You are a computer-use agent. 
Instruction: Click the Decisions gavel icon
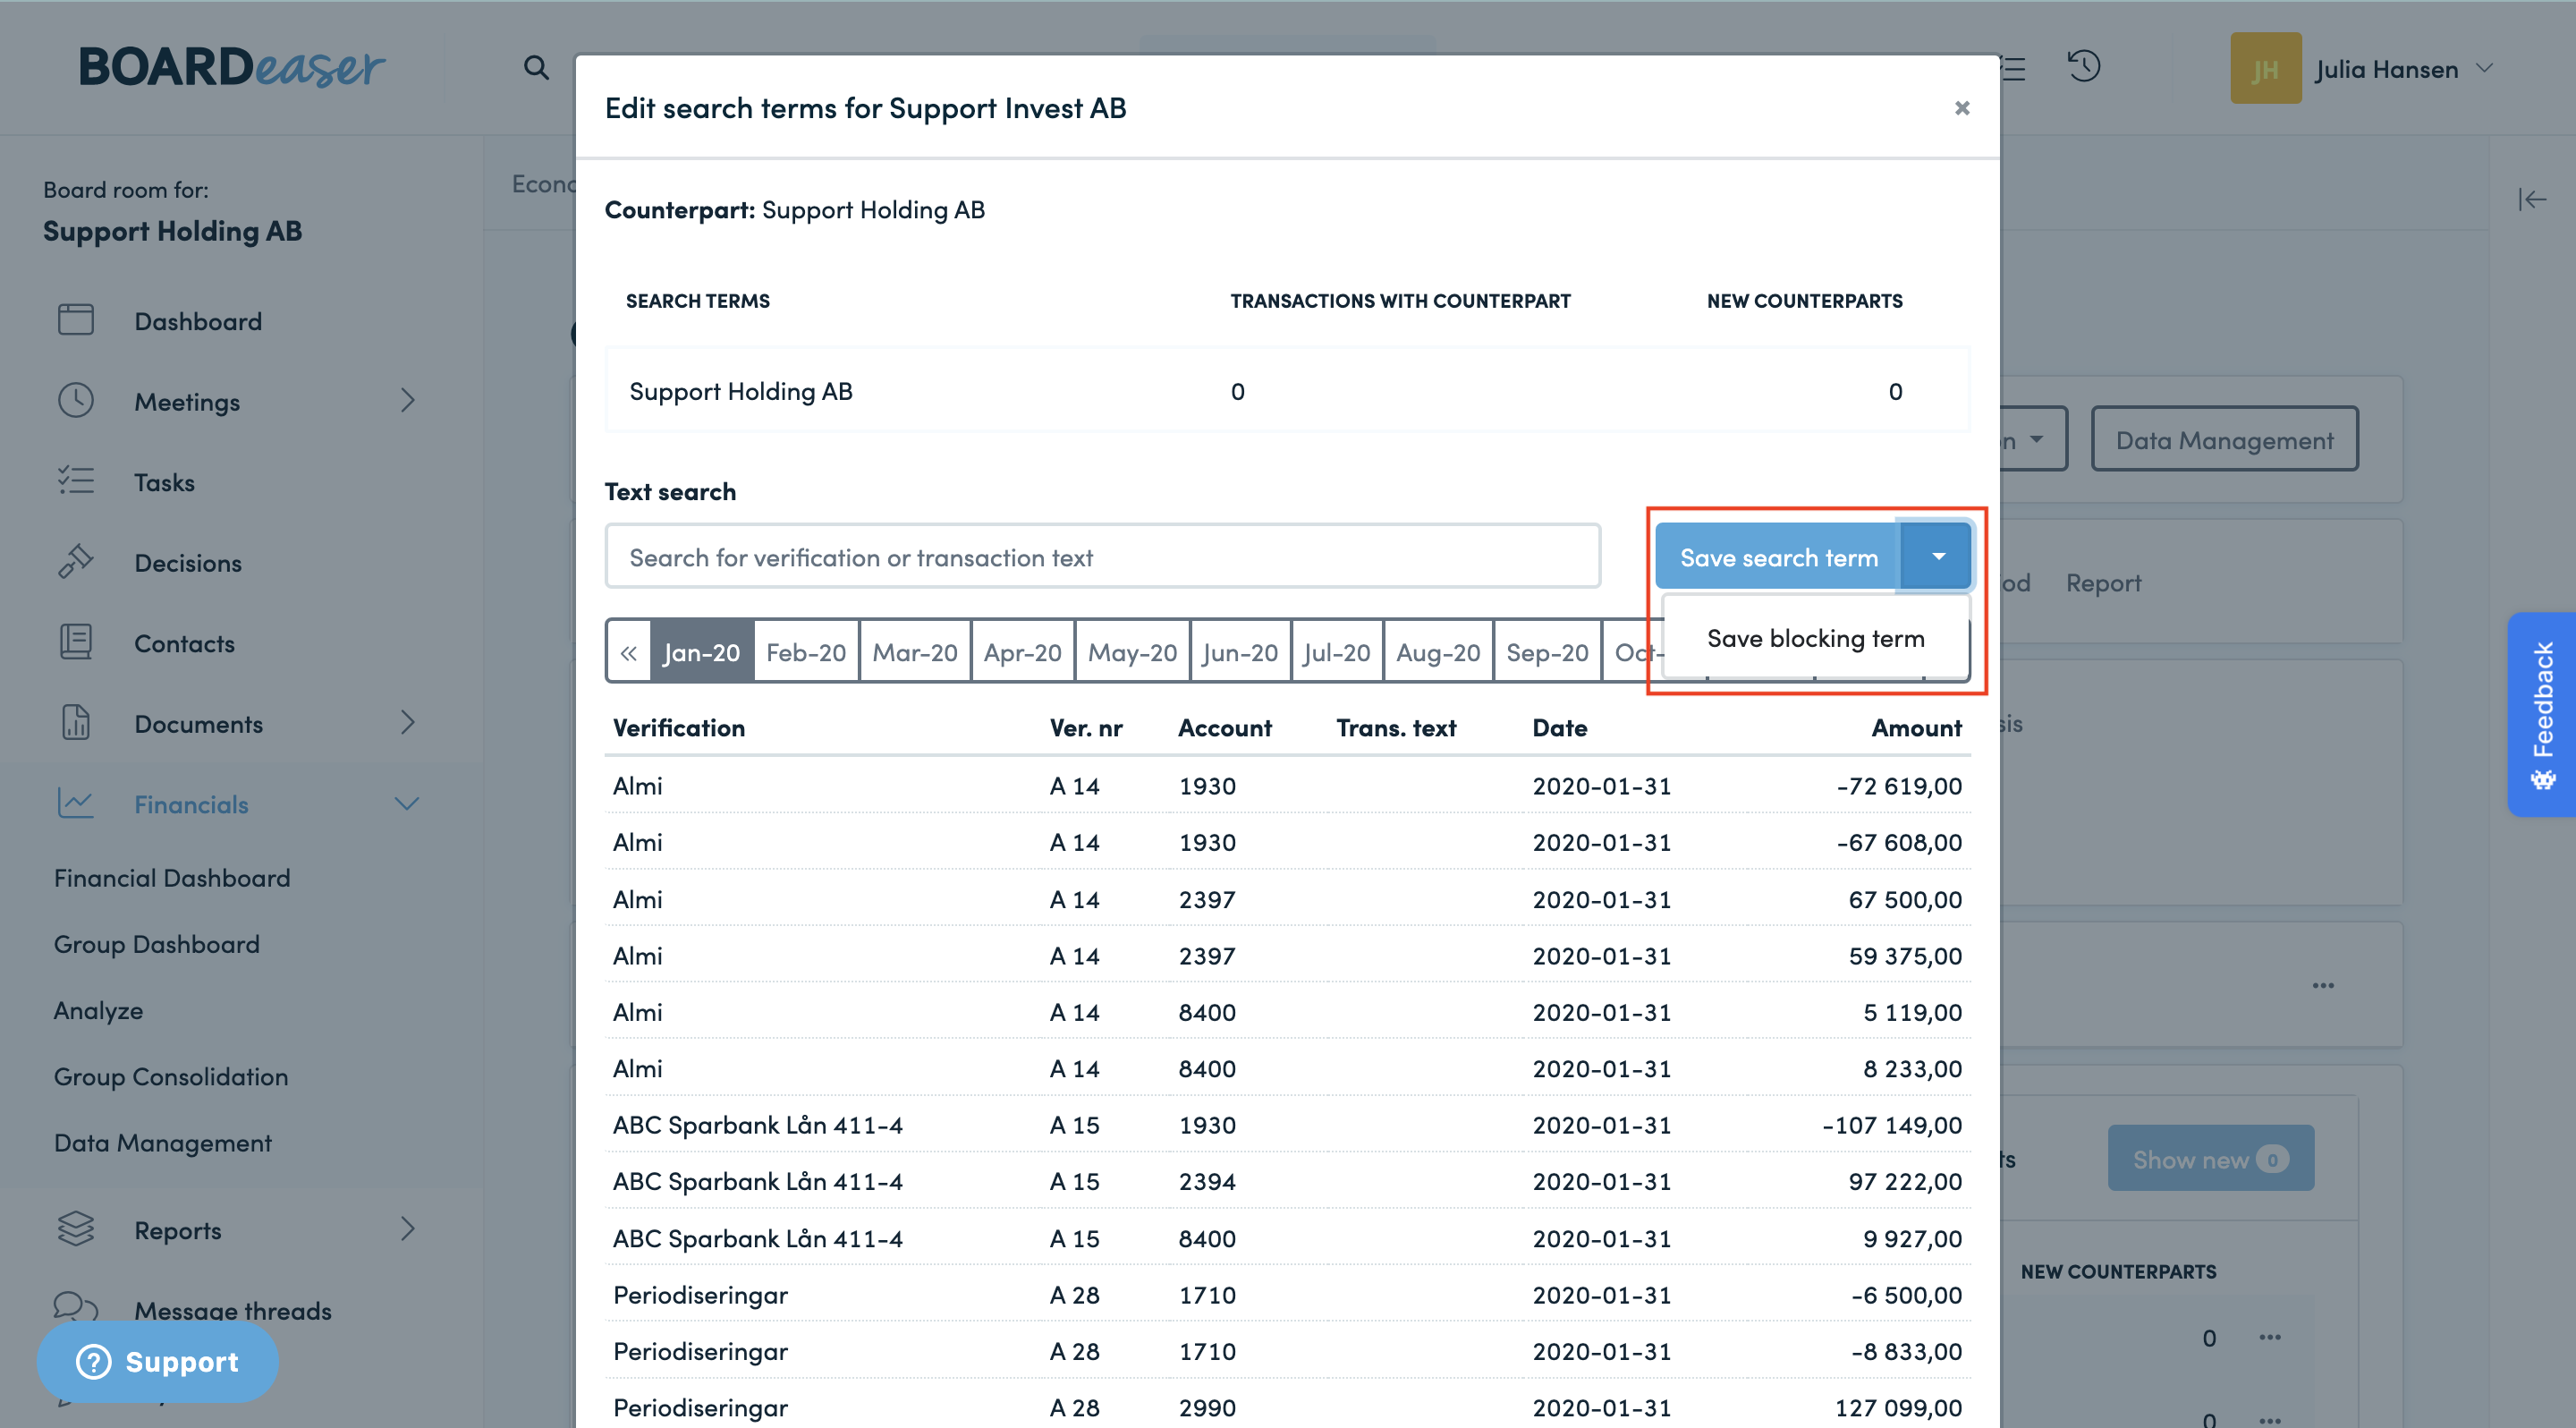[x=75, y=562]
